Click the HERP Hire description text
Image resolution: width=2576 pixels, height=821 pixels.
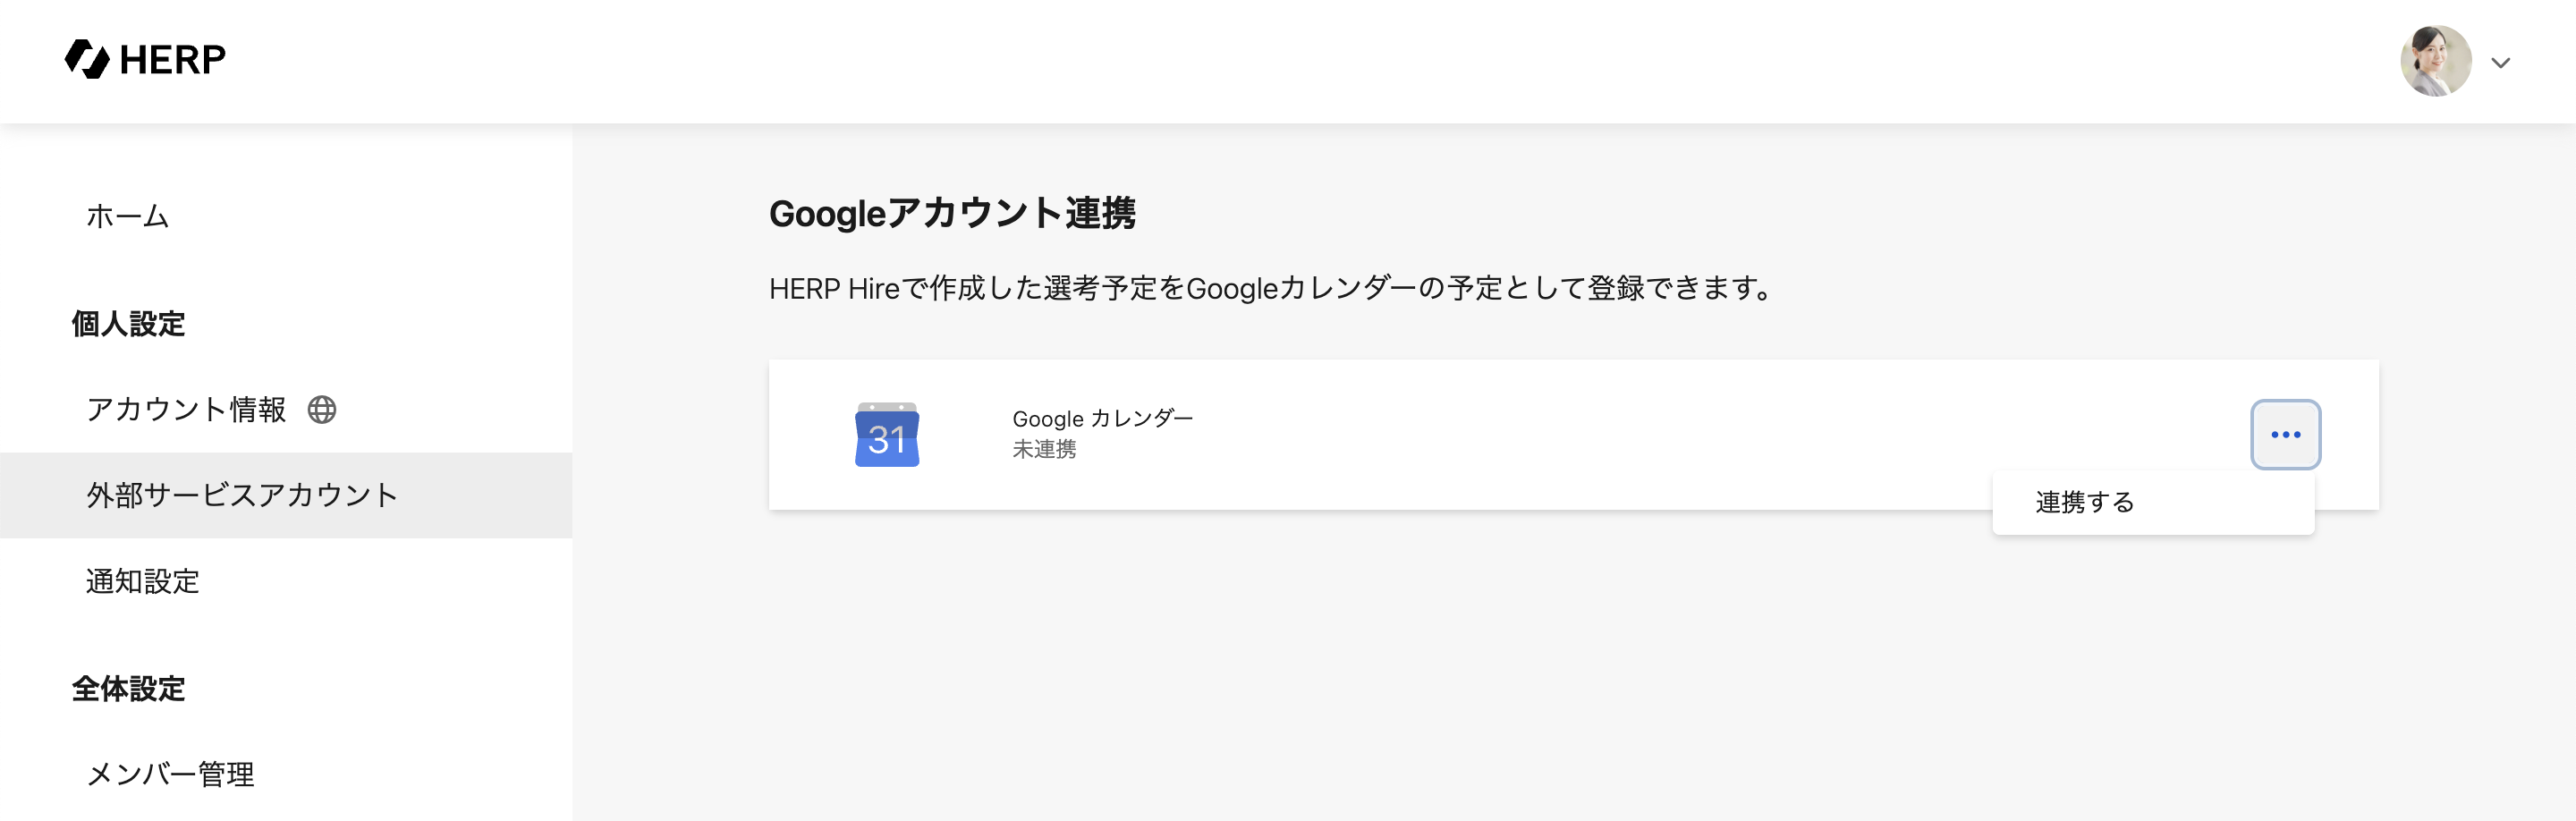pos(1270,288)
